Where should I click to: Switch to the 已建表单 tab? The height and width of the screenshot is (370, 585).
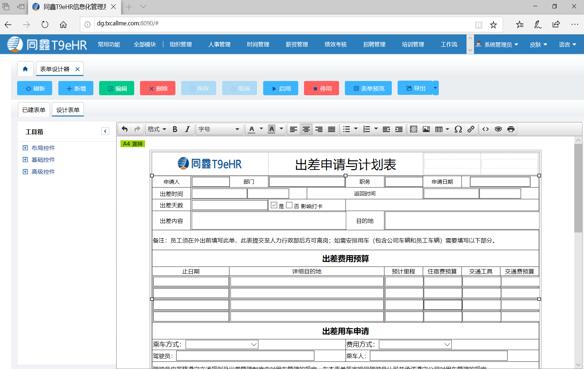[34, 110]
